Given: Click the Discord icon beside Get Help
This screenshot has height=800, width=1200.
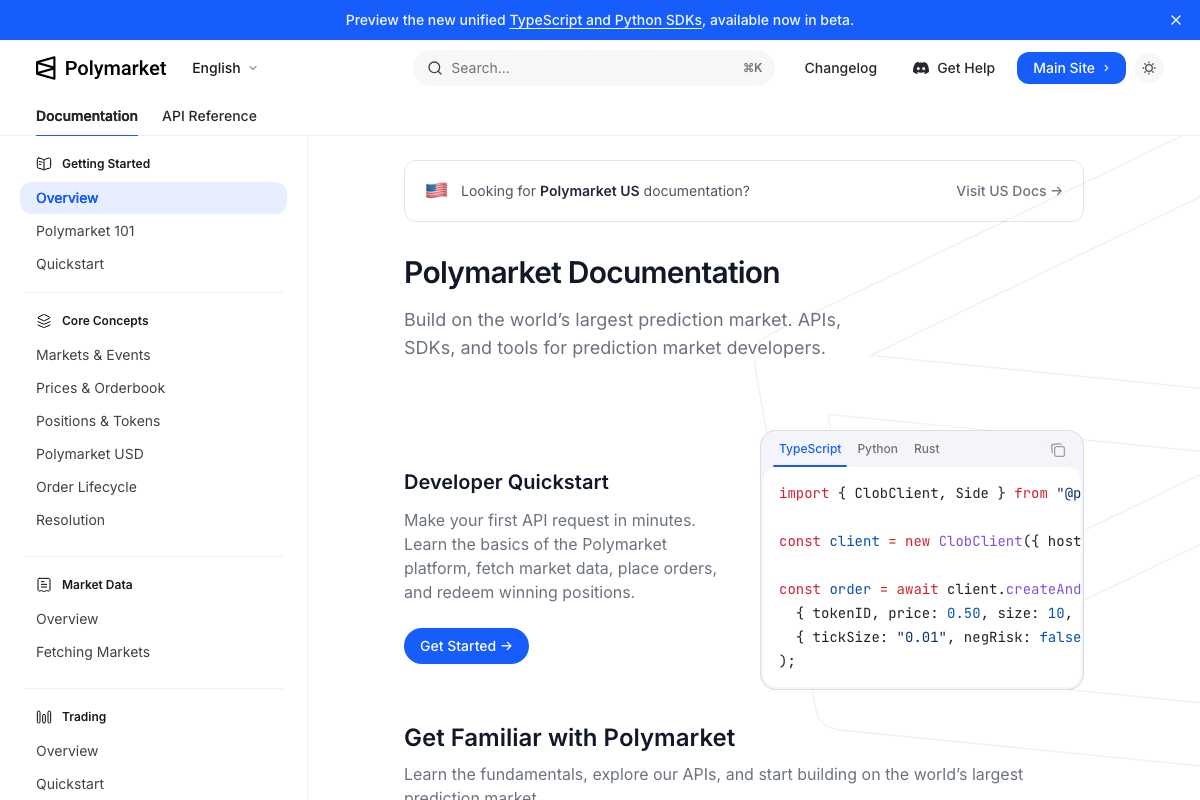Looking at the screenshot, I should tap(921, 68).
